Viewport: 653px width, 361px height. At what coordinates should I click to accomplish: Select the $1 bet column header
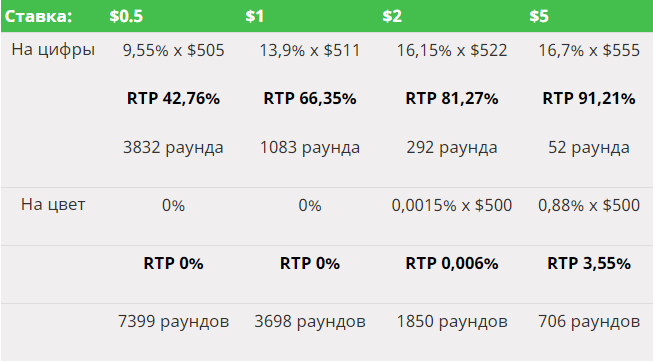[254, 16]
